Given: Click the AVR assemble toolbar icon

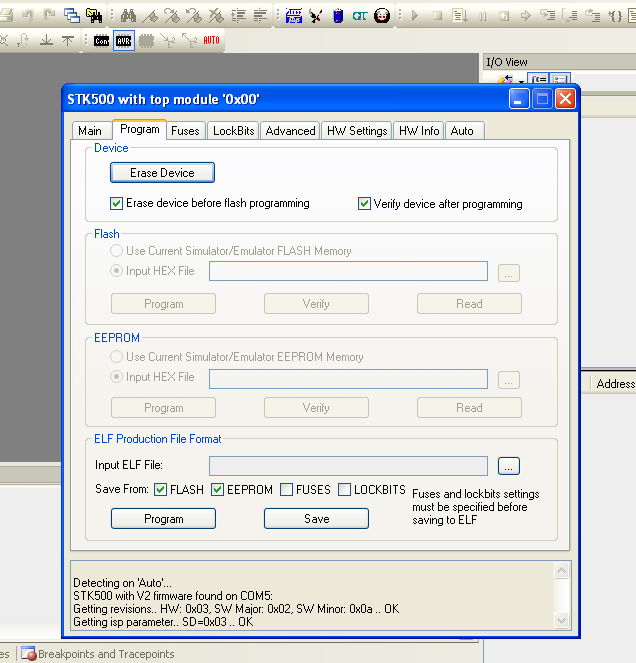Looking at the screenshot, I should [x=295, y=15].
